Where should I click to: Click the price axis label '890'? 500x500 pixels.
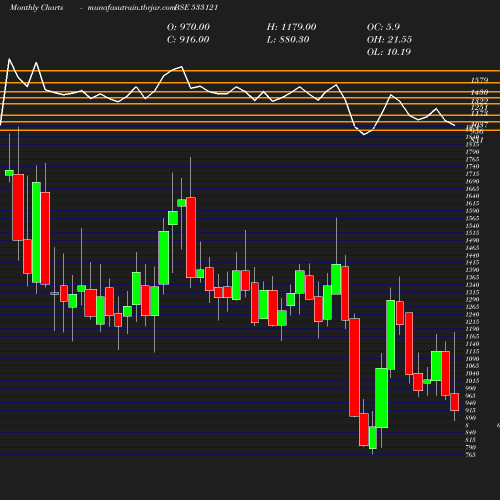[471, 418]
